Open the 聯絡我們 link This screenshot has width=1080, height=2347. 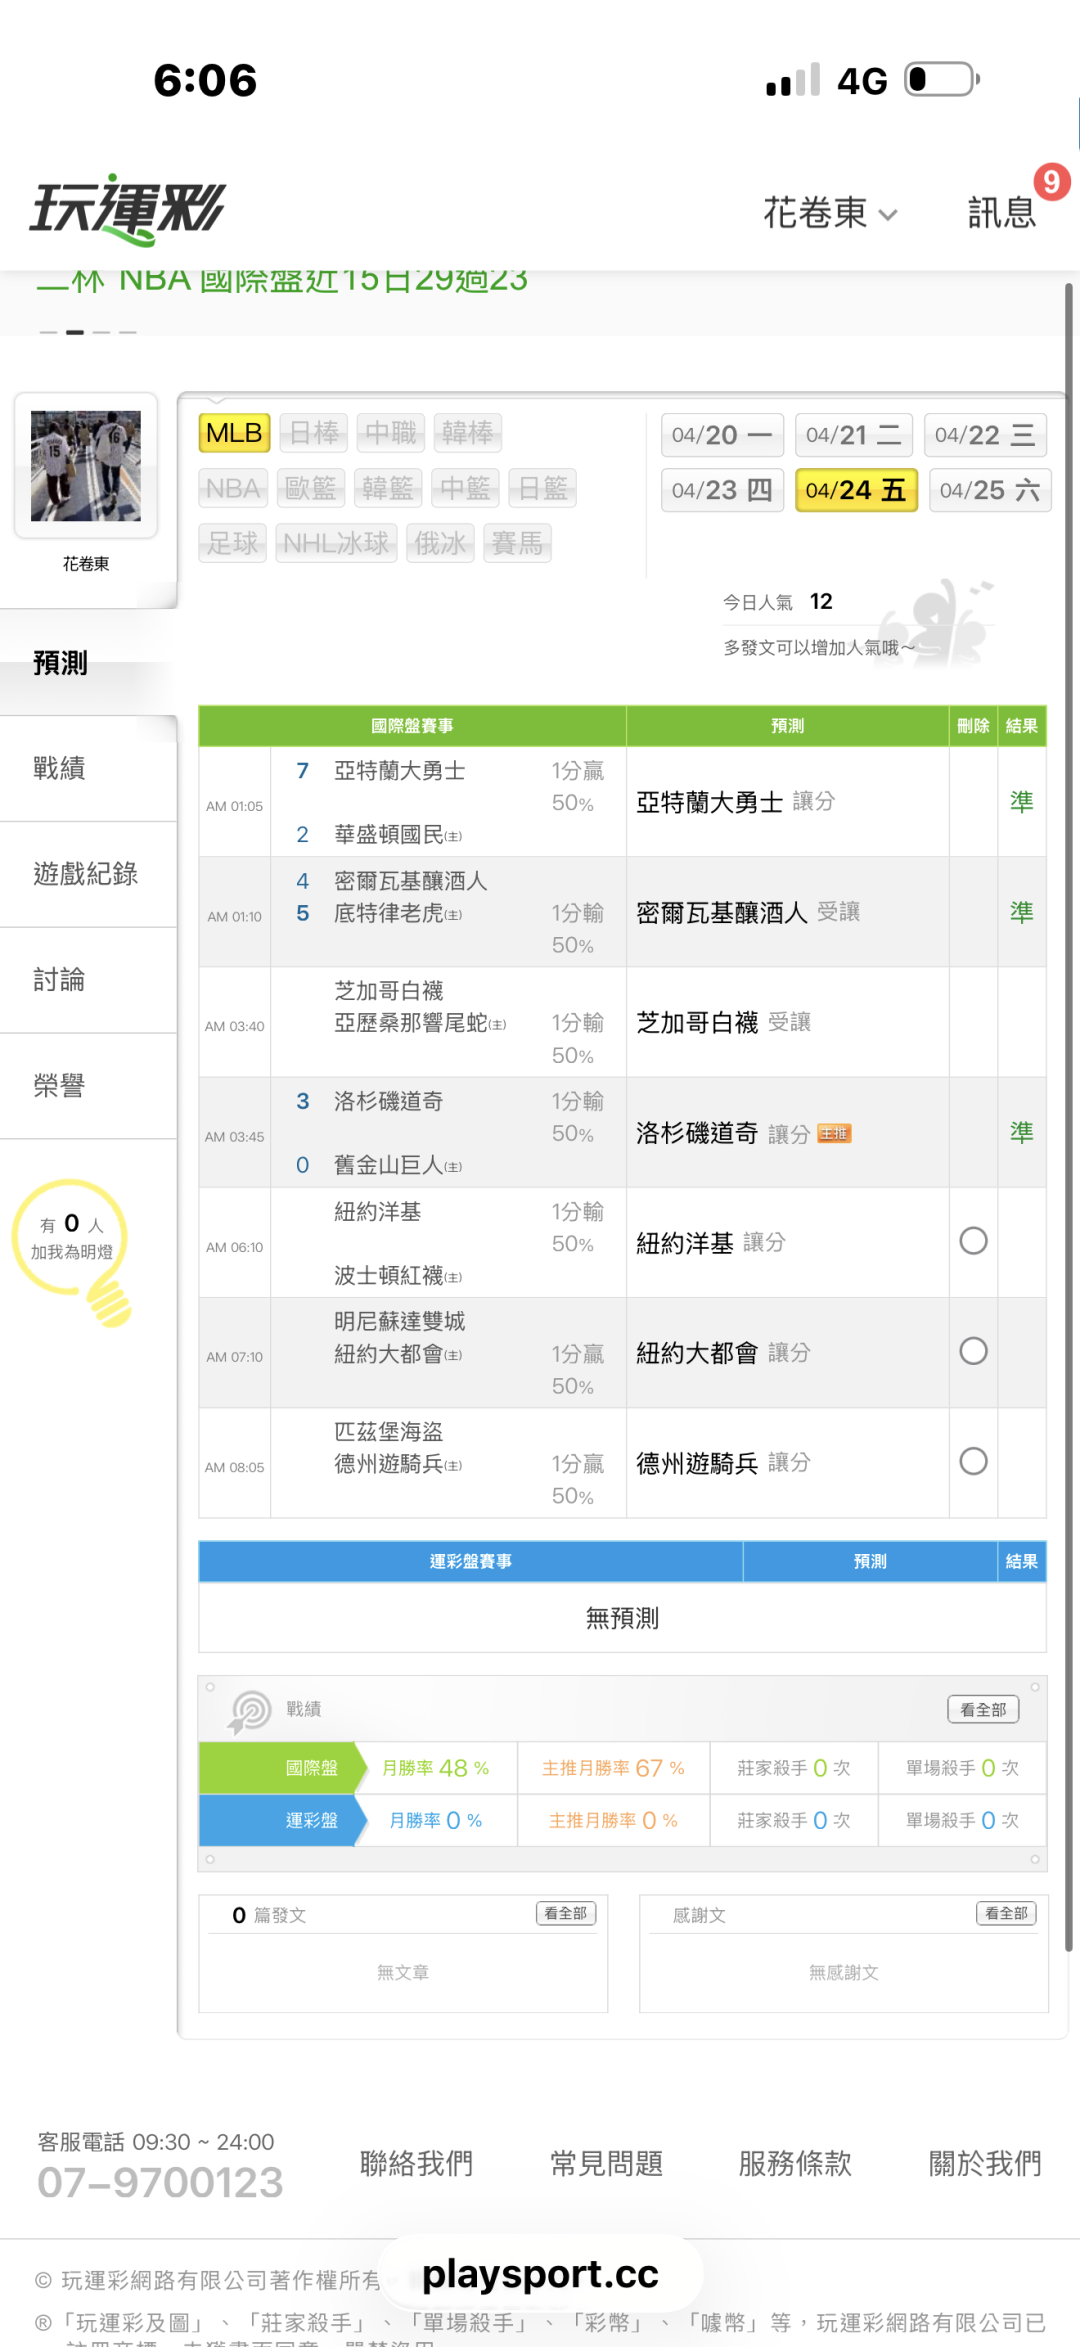coord(416,2163)
